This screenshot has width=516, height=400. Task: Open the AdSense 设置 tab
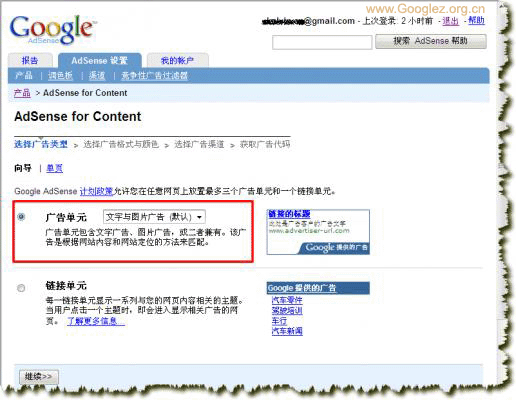tap(100, 60)
